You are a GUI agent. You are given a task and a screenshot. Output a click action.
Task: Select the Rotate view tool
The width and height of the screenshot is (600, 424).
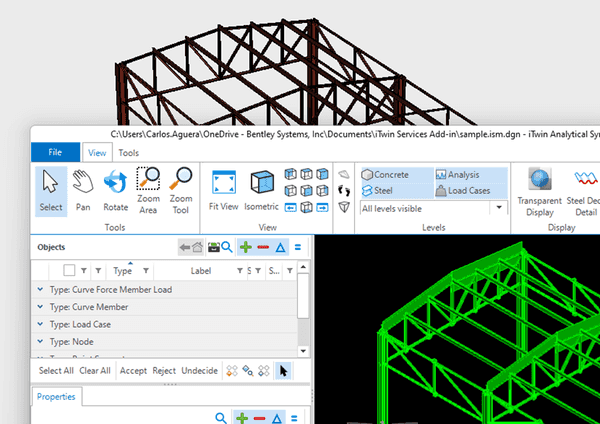click(x=116, y=190)
